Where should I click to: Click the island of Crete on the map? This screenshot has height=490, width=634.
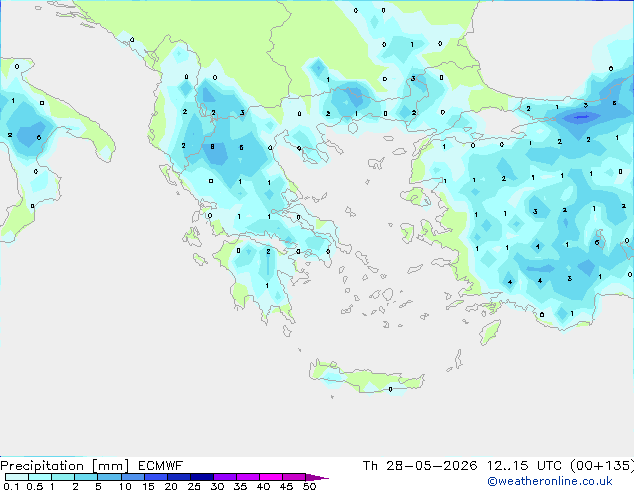366,378
